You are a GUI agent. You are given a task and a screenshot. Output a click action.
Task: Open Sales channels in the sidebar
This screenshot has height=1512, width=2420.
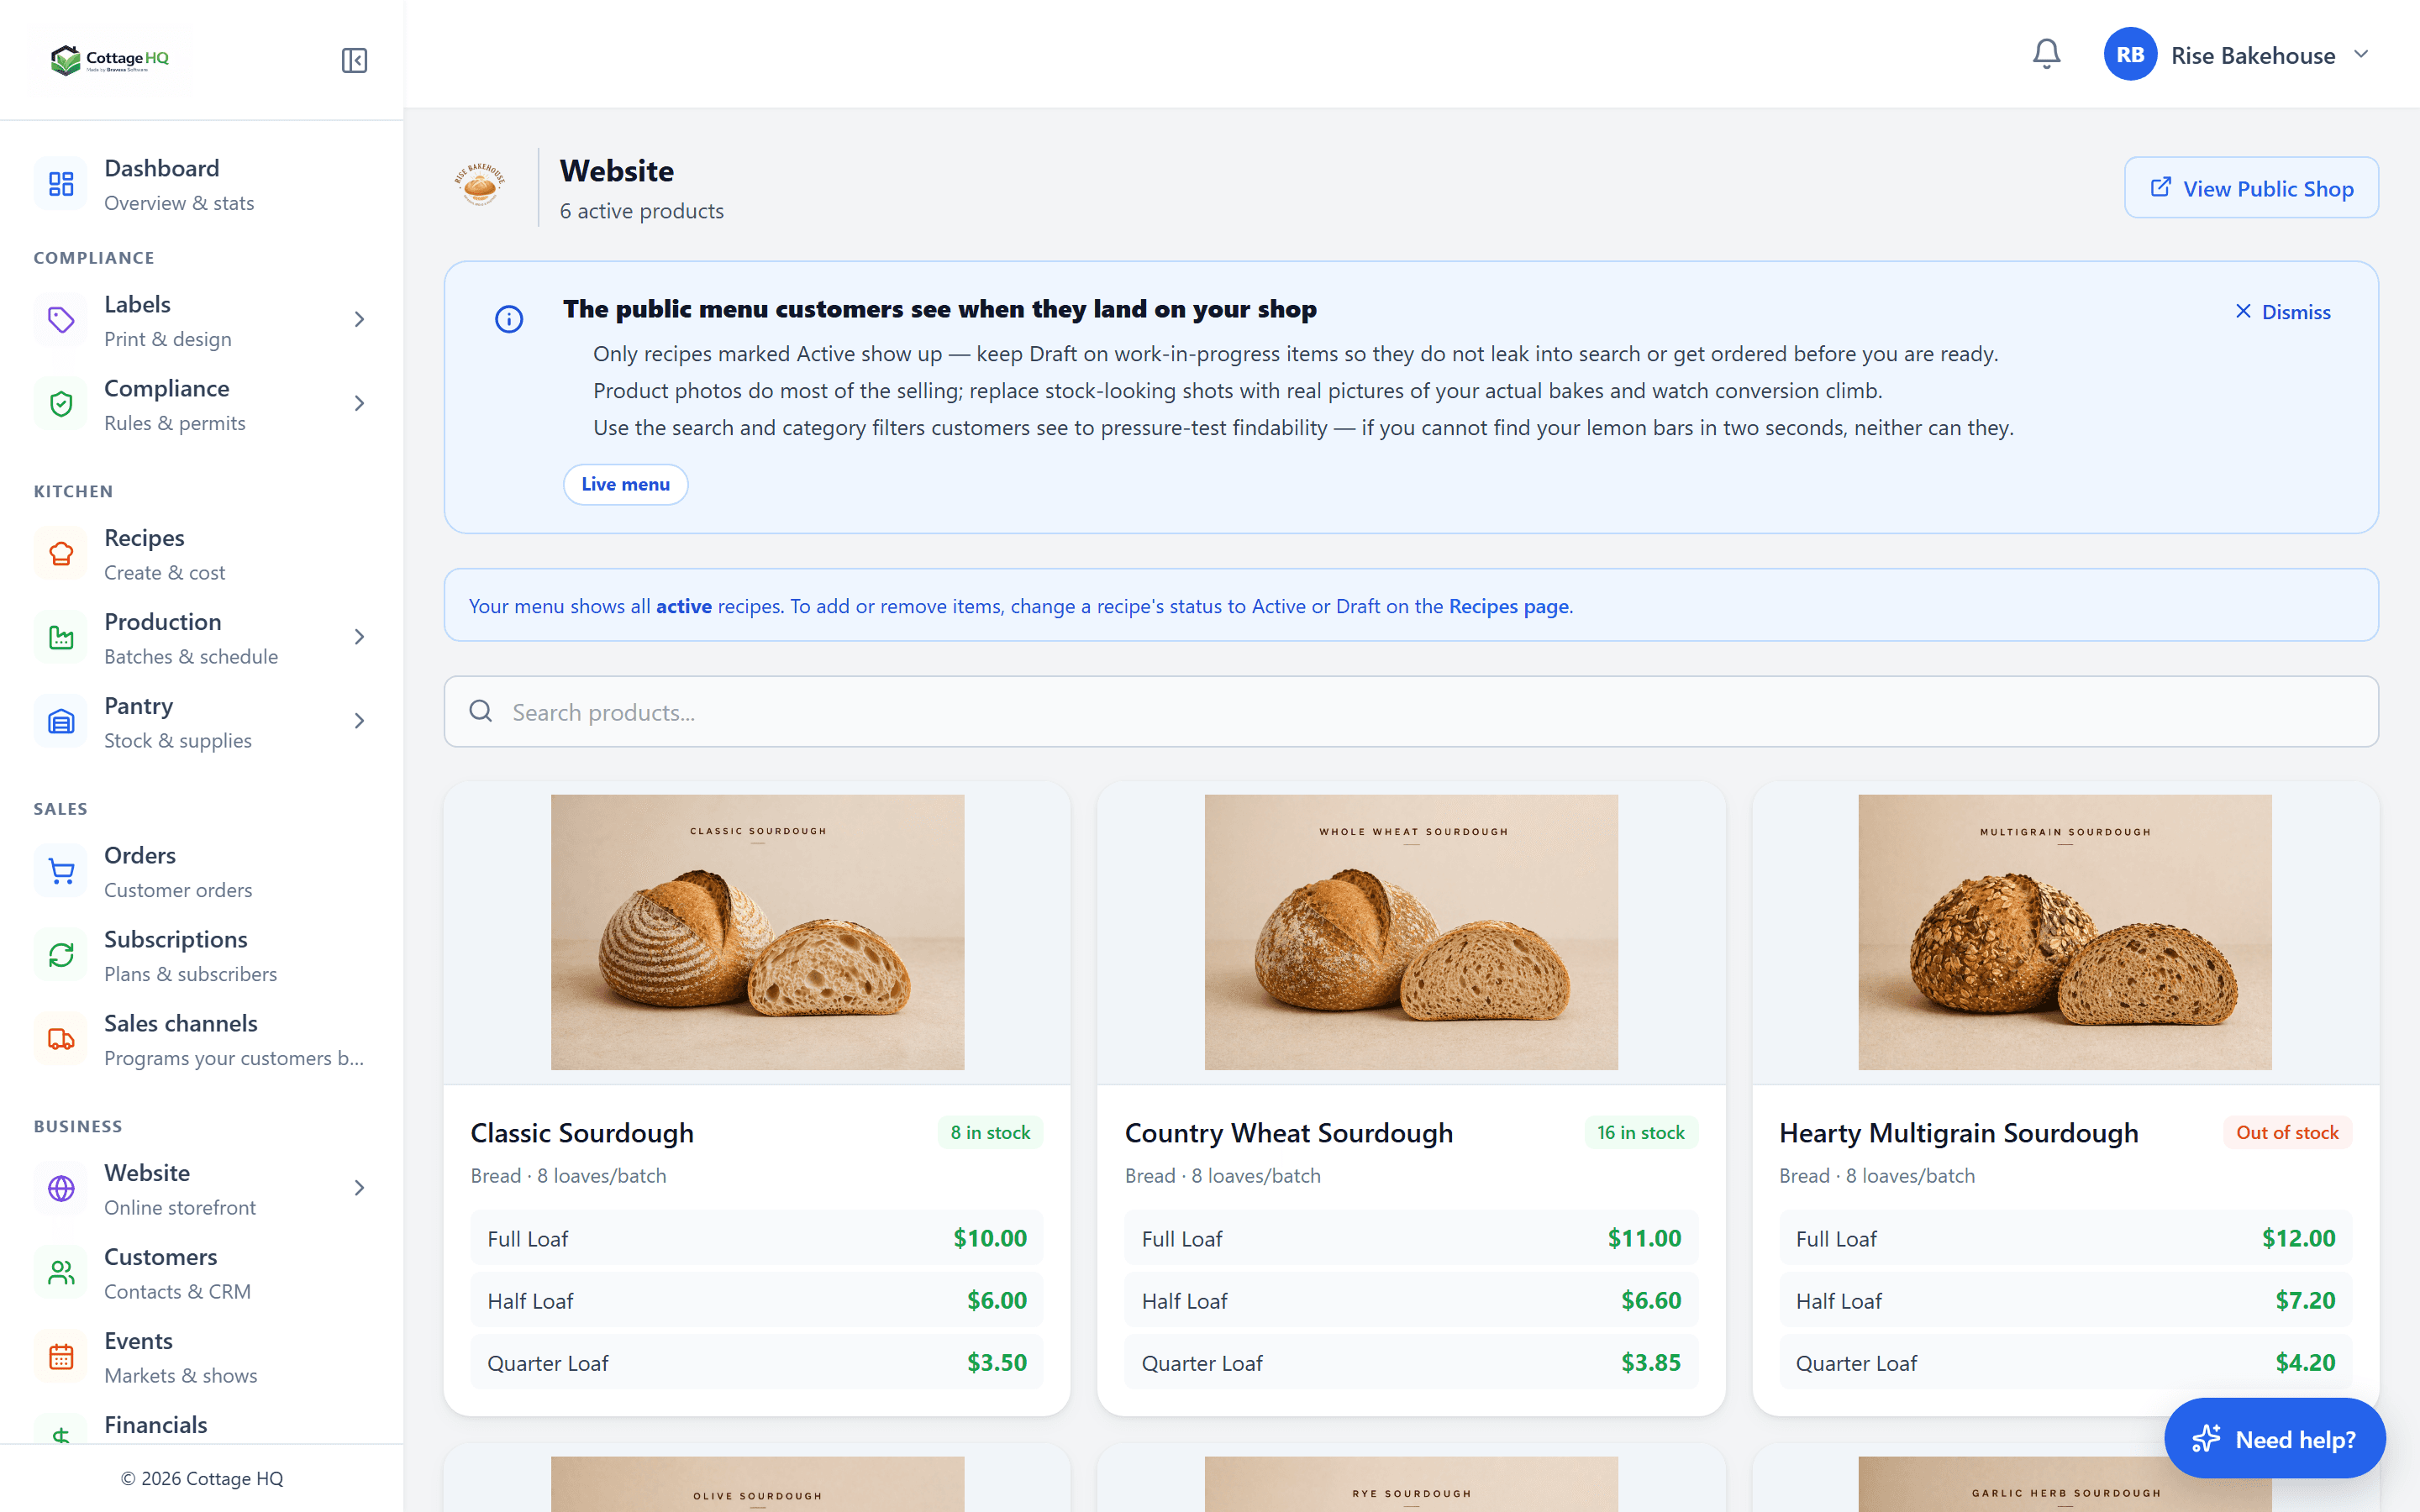[x=201, y=1040]
